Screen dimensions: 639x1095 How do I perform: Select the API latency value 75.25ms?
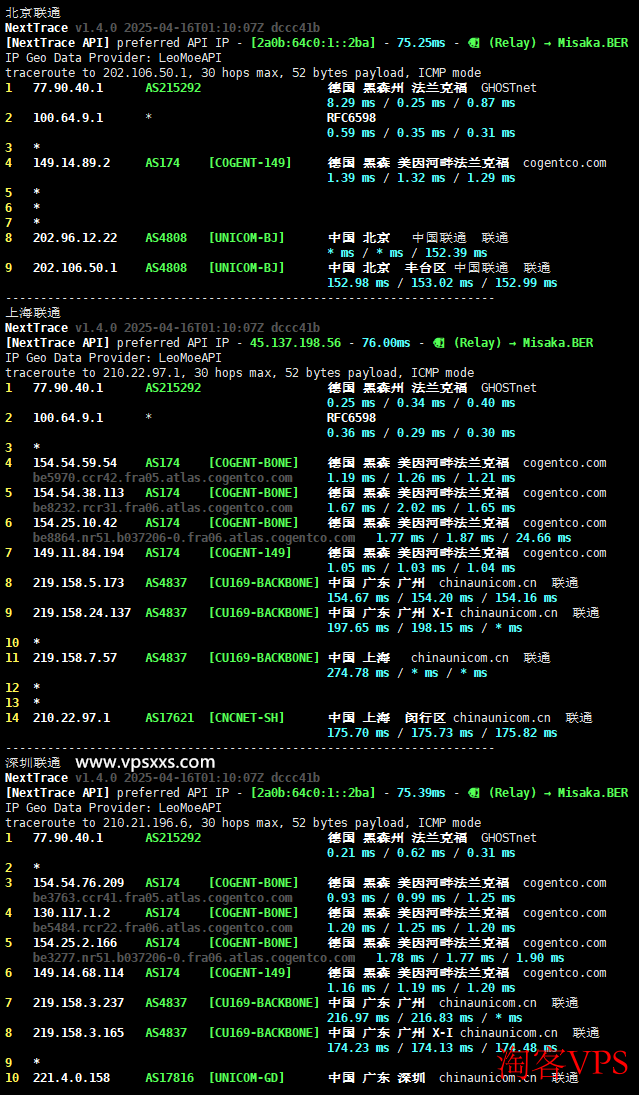point(420,43)
